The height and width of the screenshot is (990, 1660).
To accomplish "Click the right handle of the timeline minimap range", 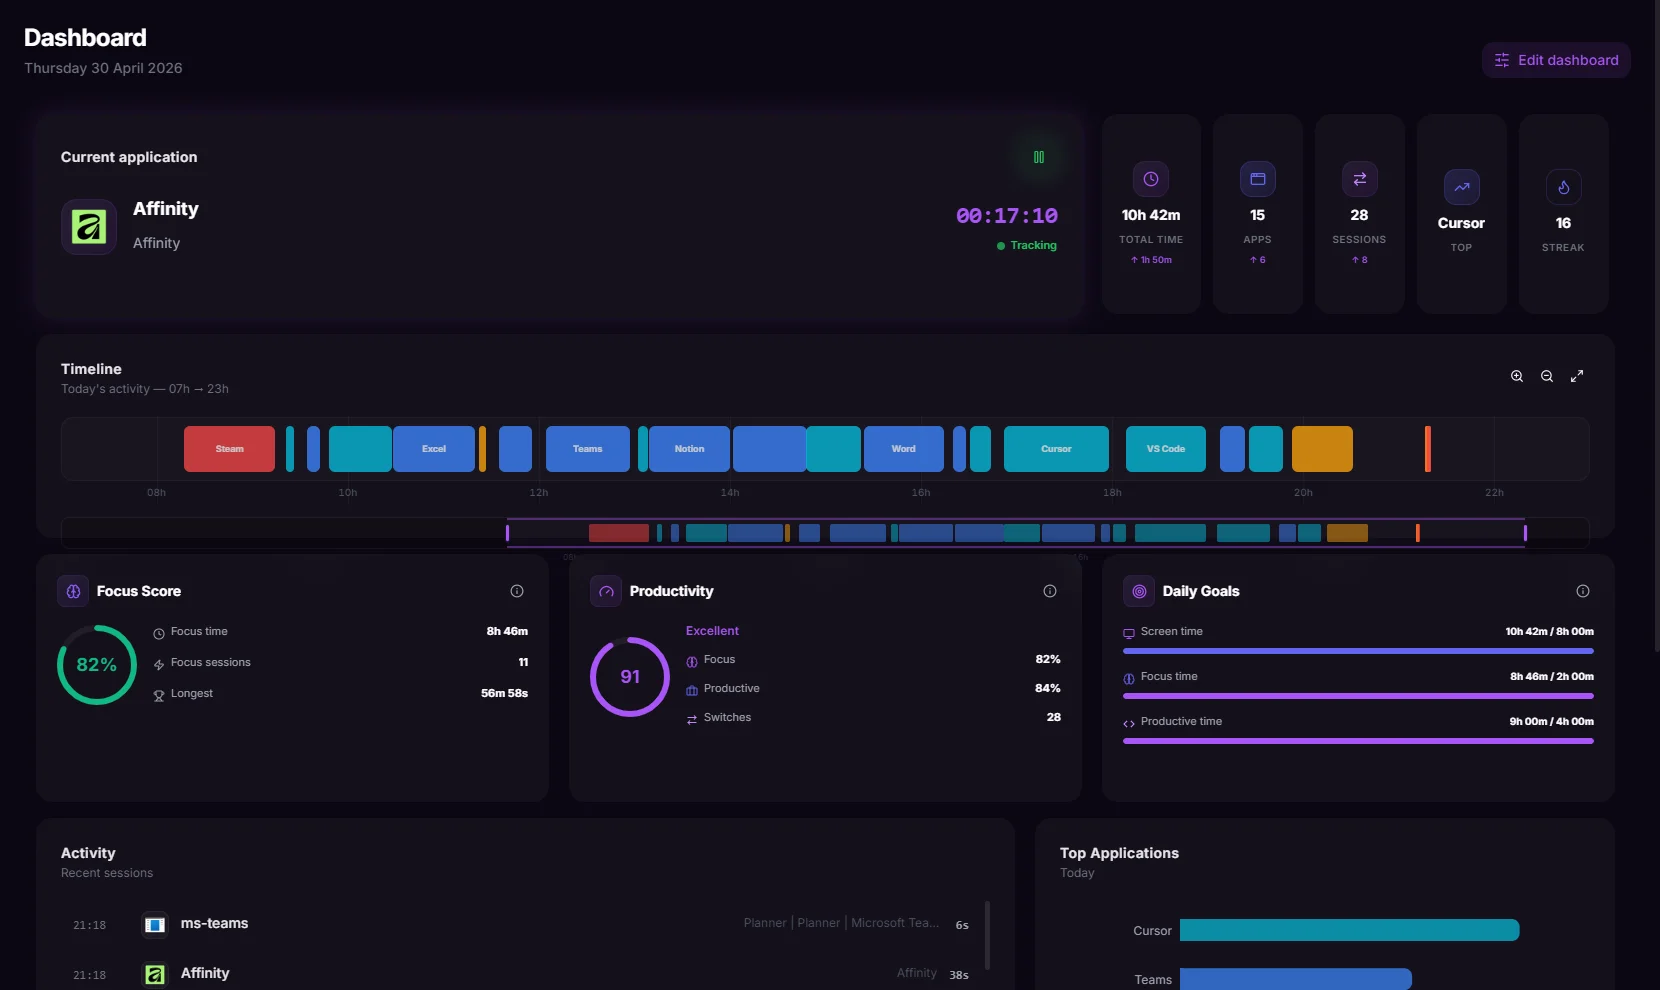I will tap(1525, 533).
